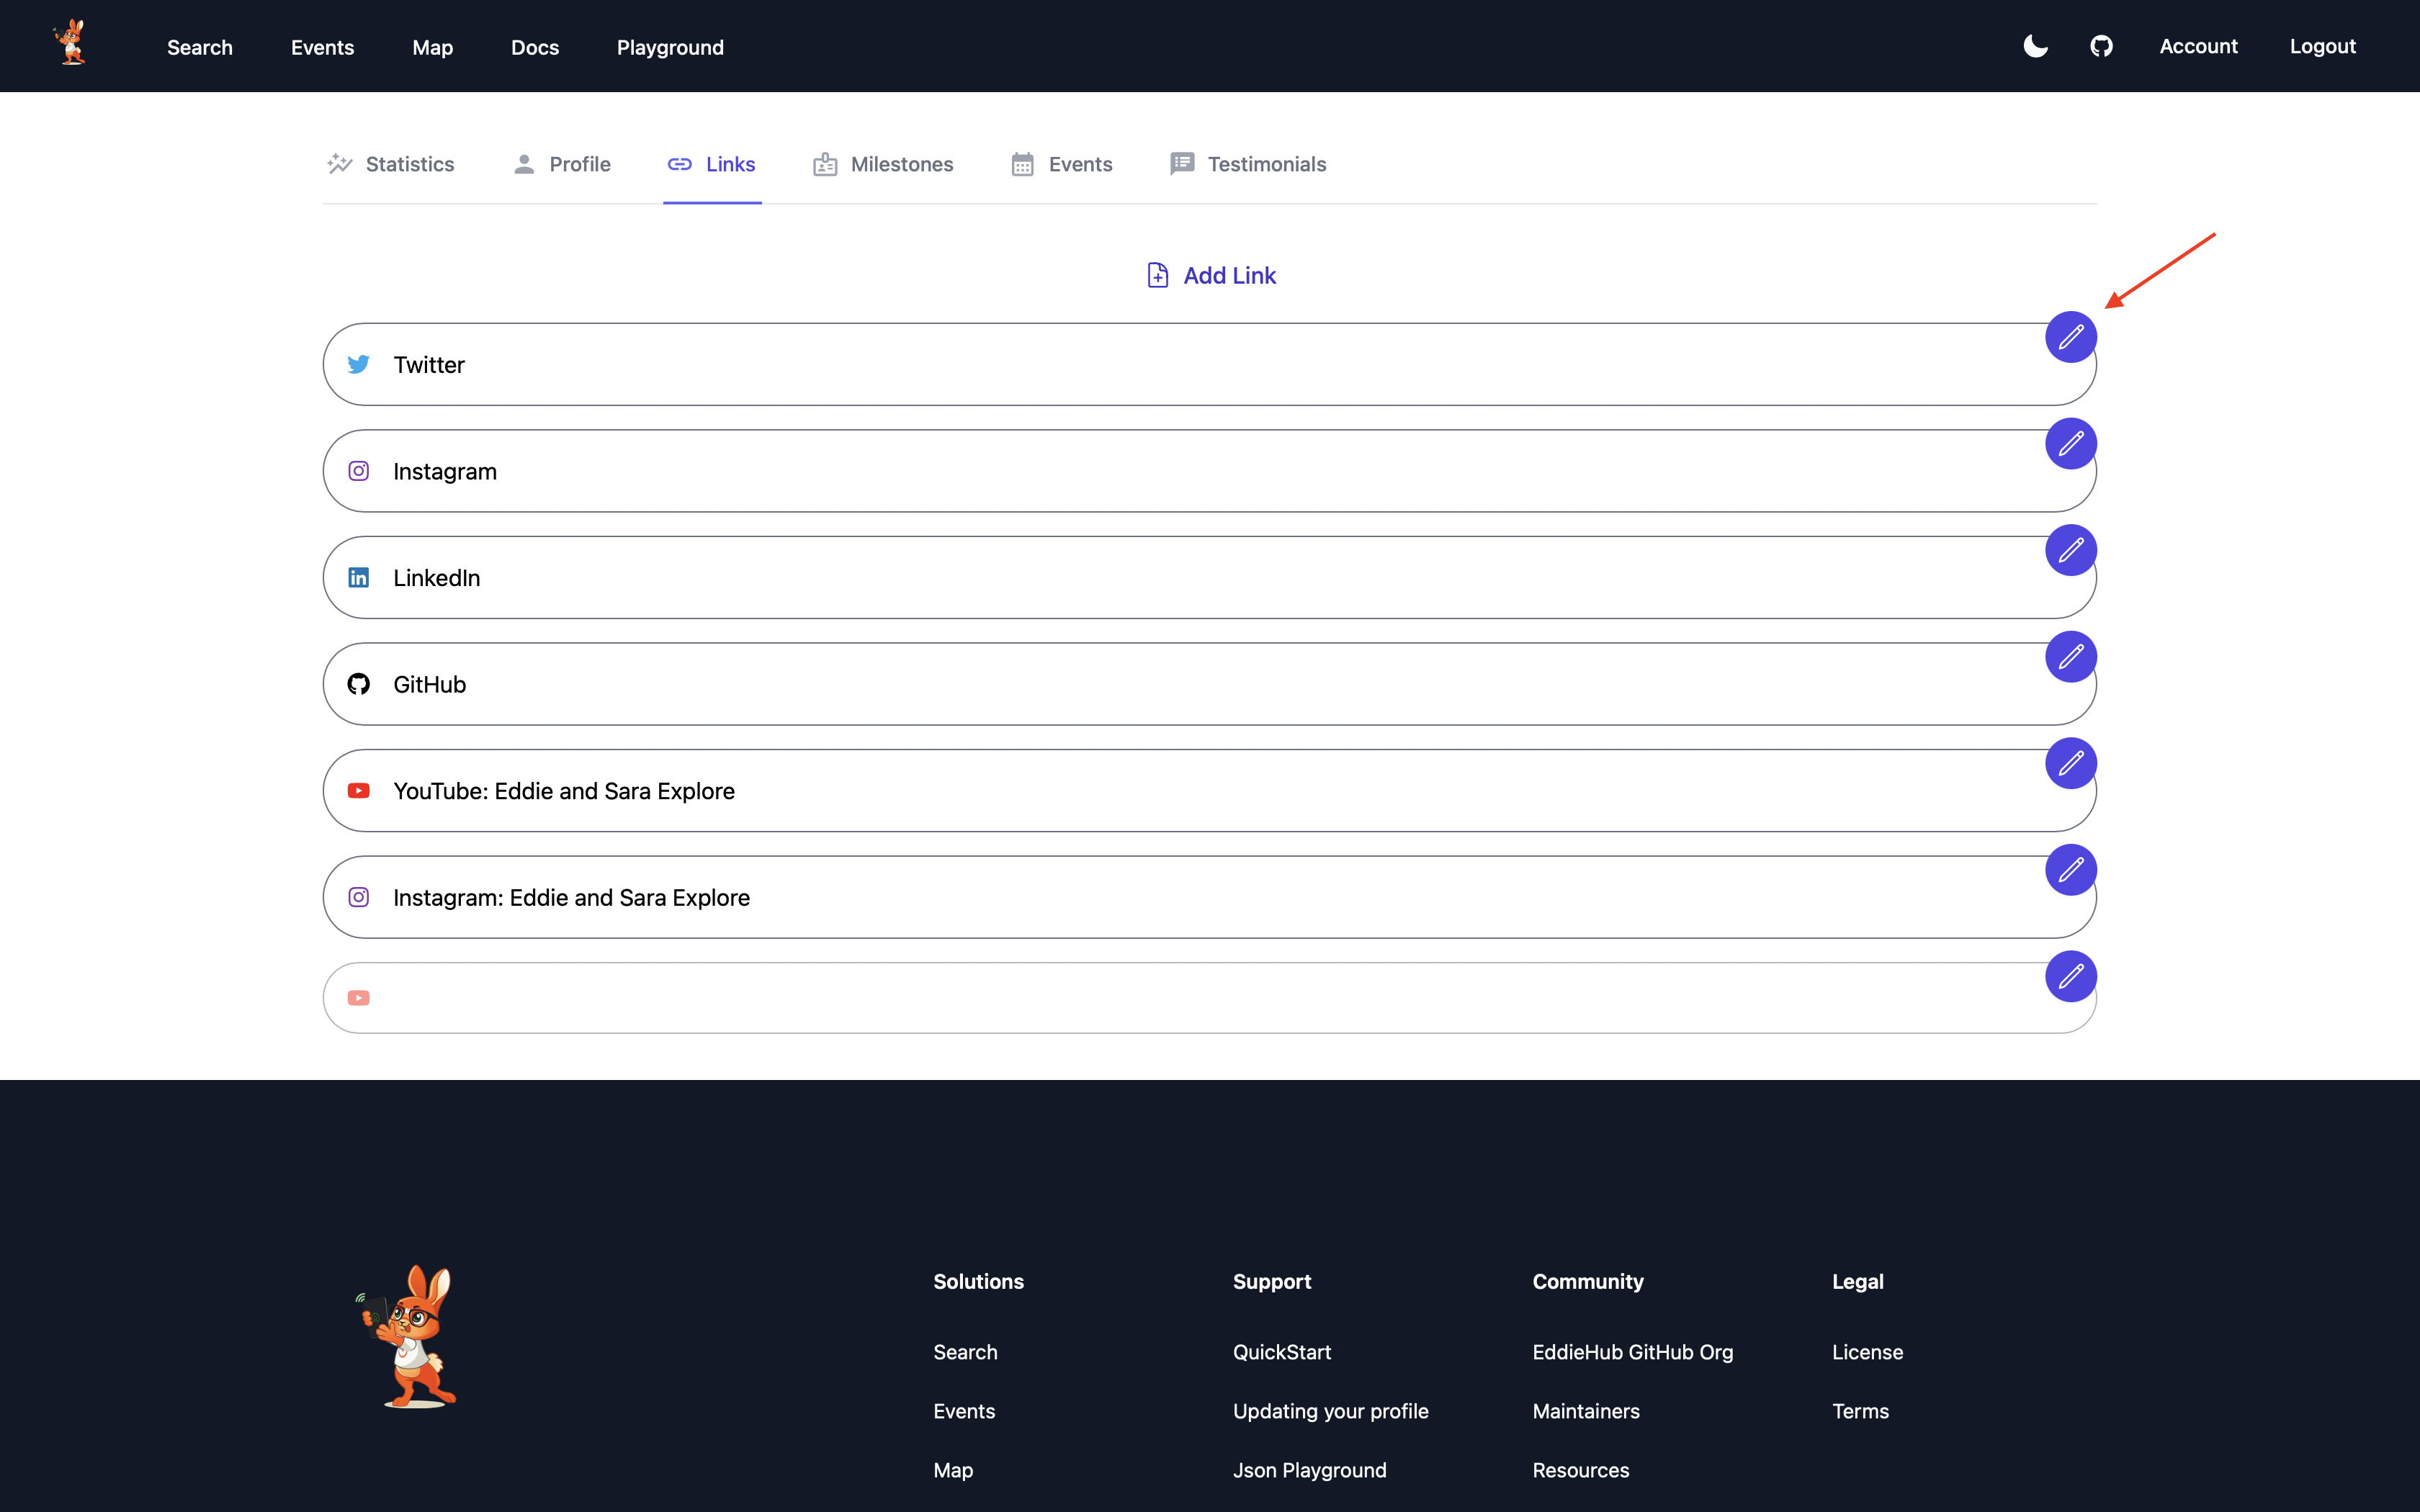Click the Add Link button
The width and height of the screenshot is (2420, 1512).
(x=1210, y=274)
